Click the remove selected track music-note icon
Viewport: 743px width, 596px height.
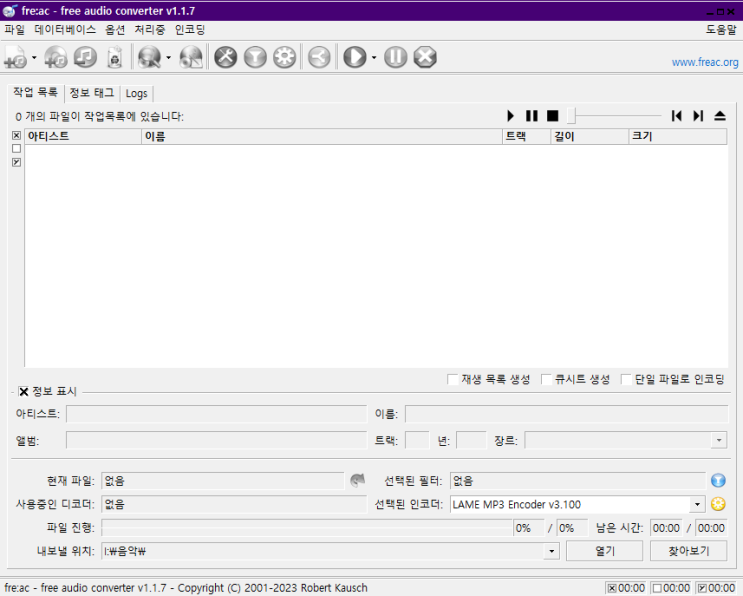pyautogui.click(x=85, y=57)
